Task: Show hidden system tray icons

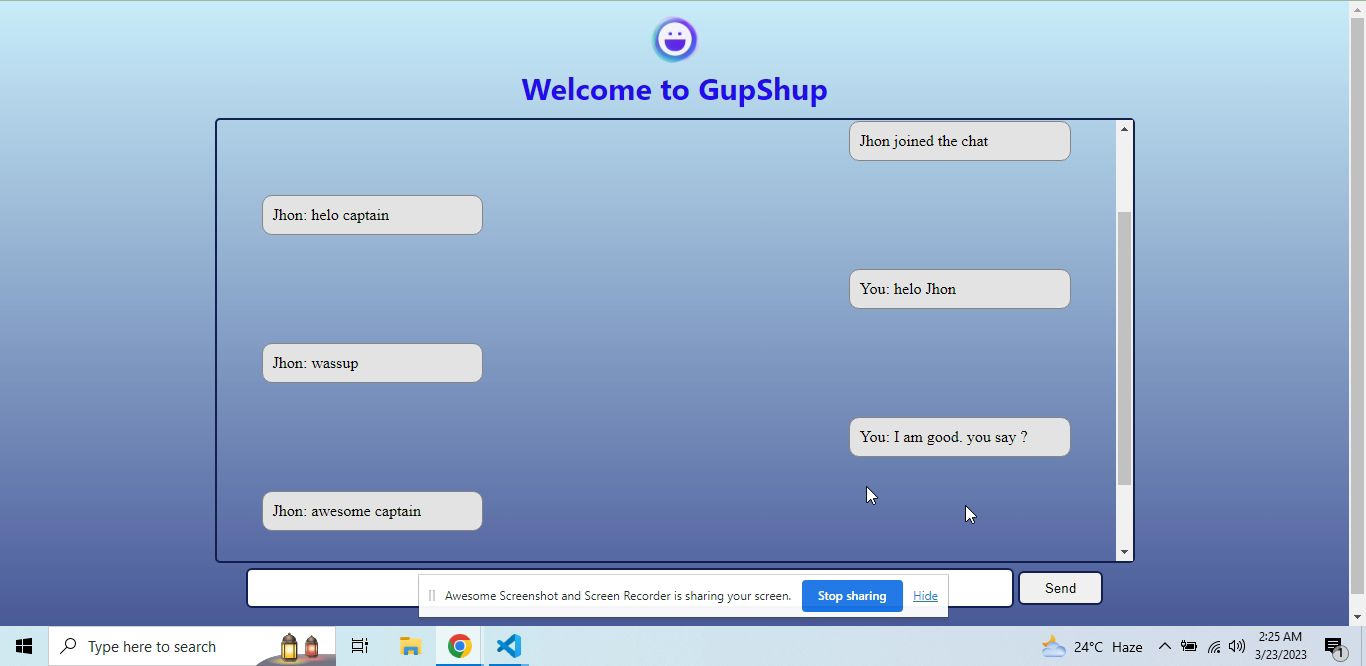Action: pyautogui.click(x=1164, y=647)
